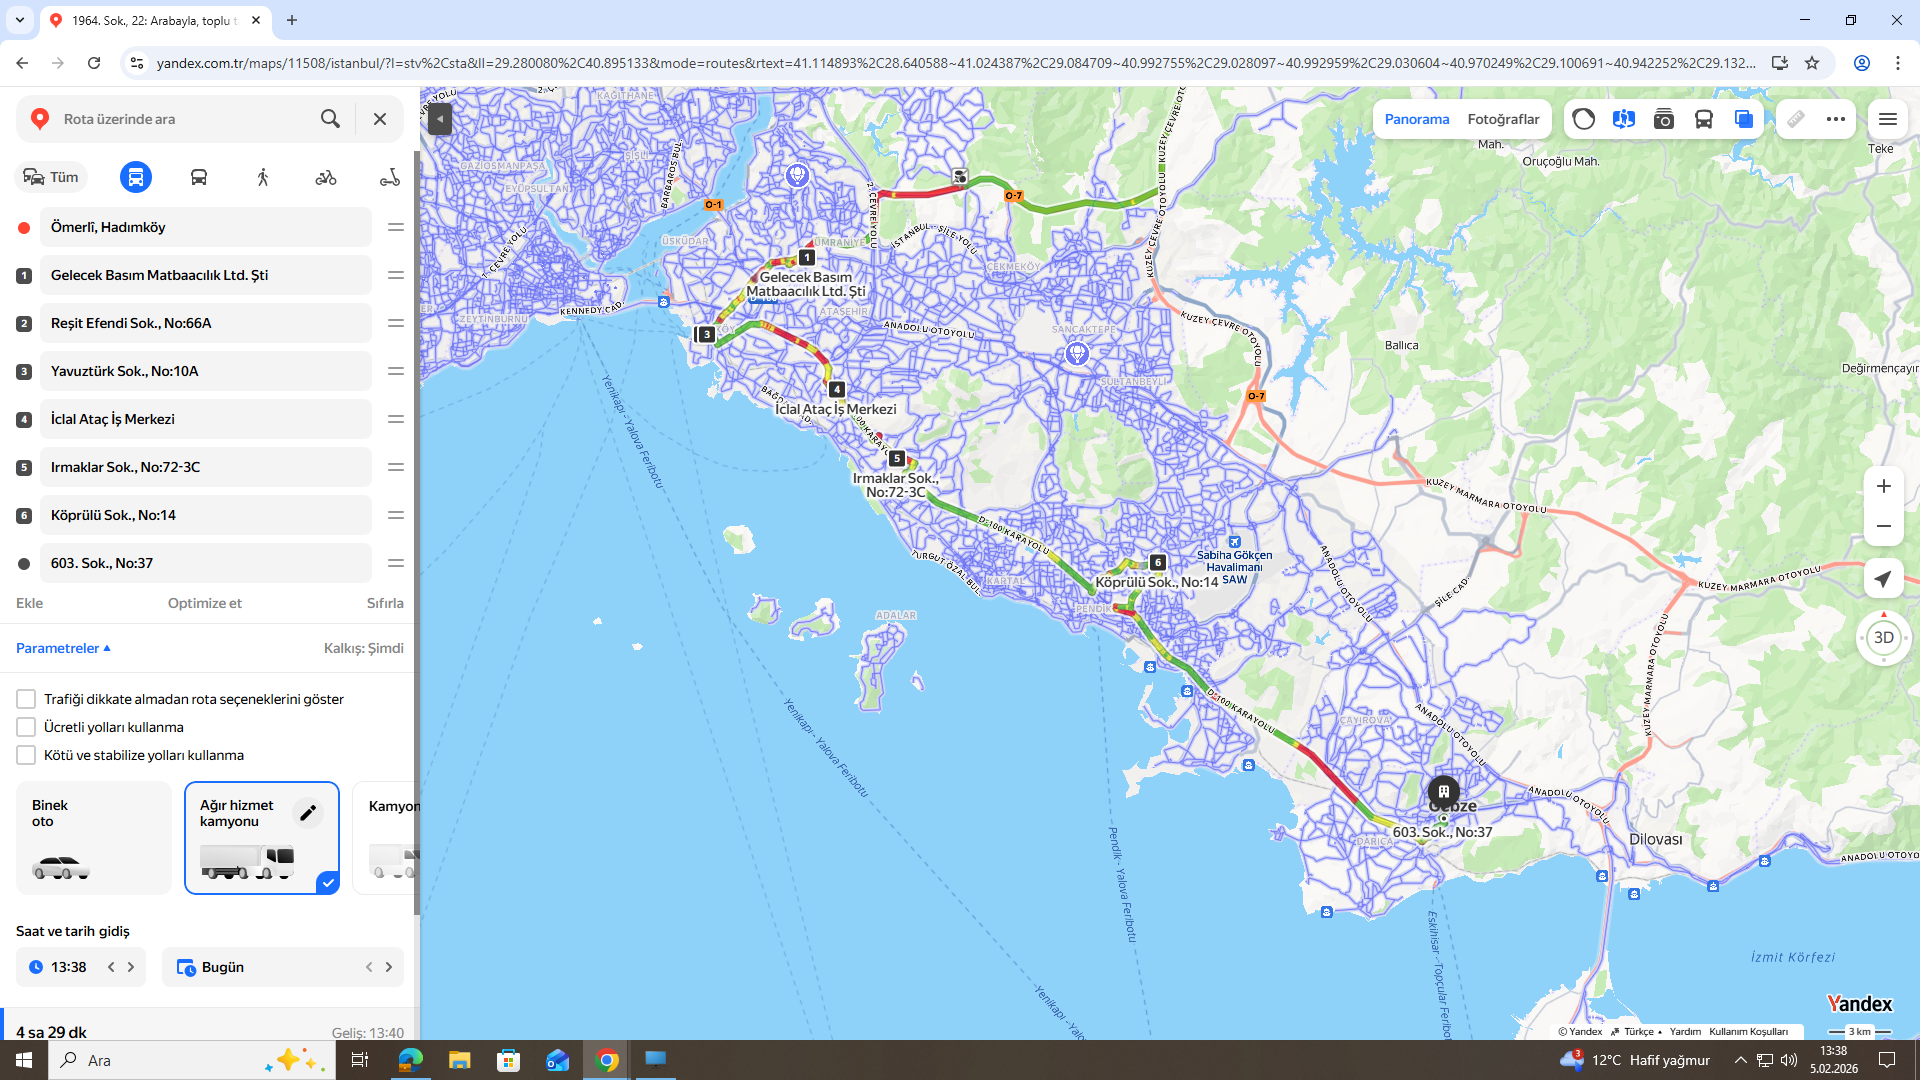Switch to the Fotoğraflar tab

coord(1504,119)
